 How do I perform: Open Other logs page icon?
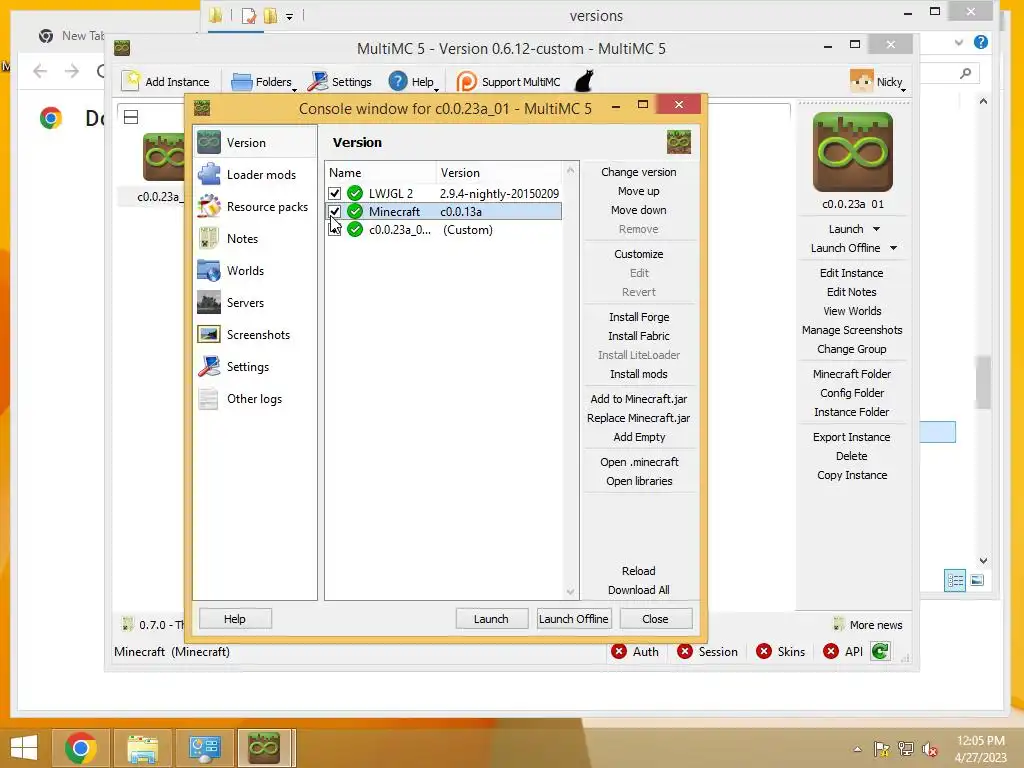pyautogui.click(x=209, y=398)
